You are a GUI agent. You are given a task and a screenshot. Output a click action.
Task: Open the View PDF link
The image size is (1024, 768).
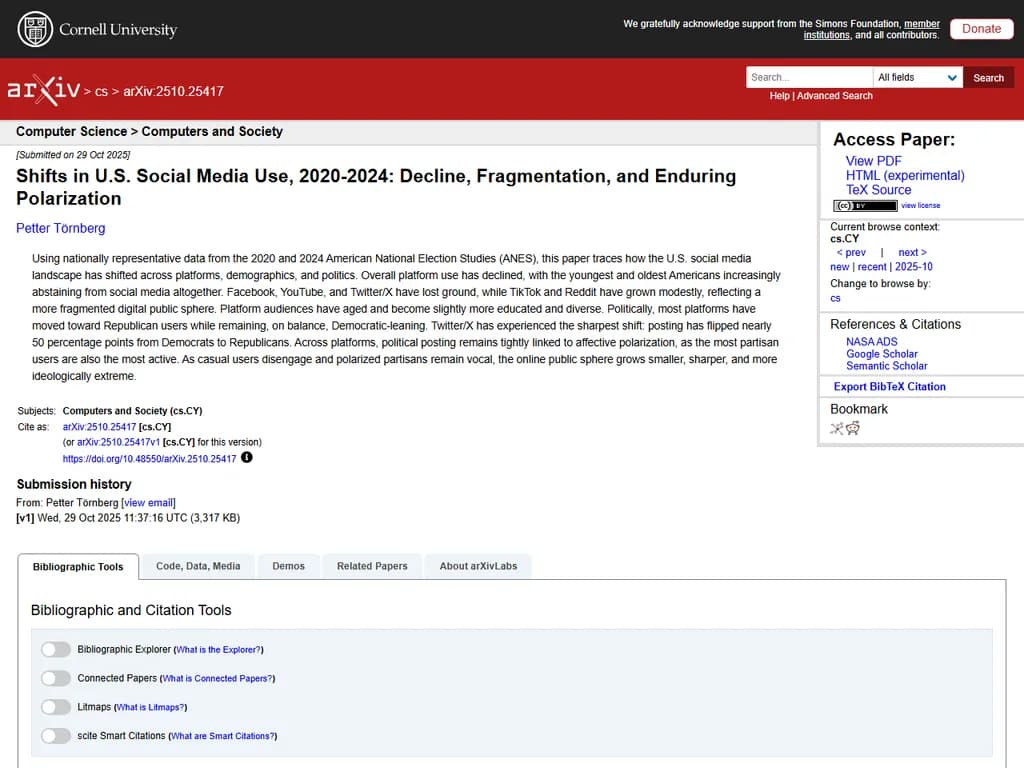pyautogui.click(x=873, y=160)
